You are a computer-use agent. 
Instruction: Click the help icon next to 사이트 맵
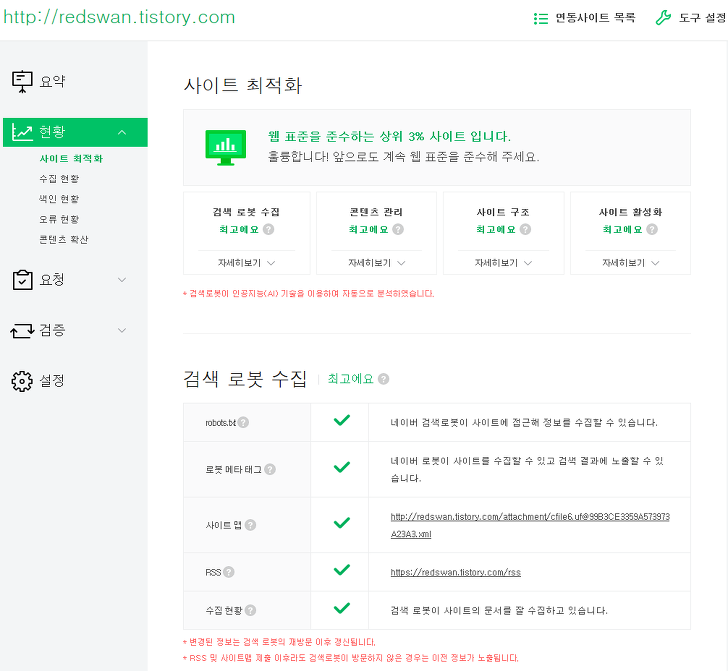250,525
